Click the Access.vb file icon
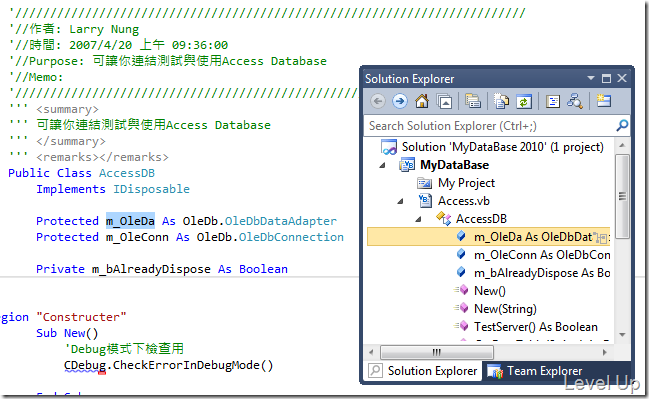Viewport: 649px width, 399px height. pos(425,201)
